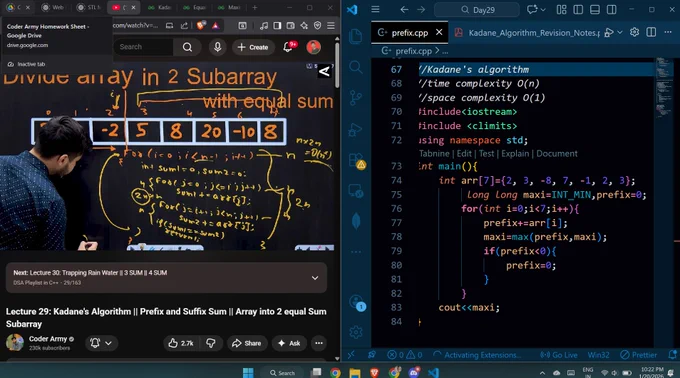Split the editor to the right
The height and width of the screenshot is (378, 680).
(651, 32)
